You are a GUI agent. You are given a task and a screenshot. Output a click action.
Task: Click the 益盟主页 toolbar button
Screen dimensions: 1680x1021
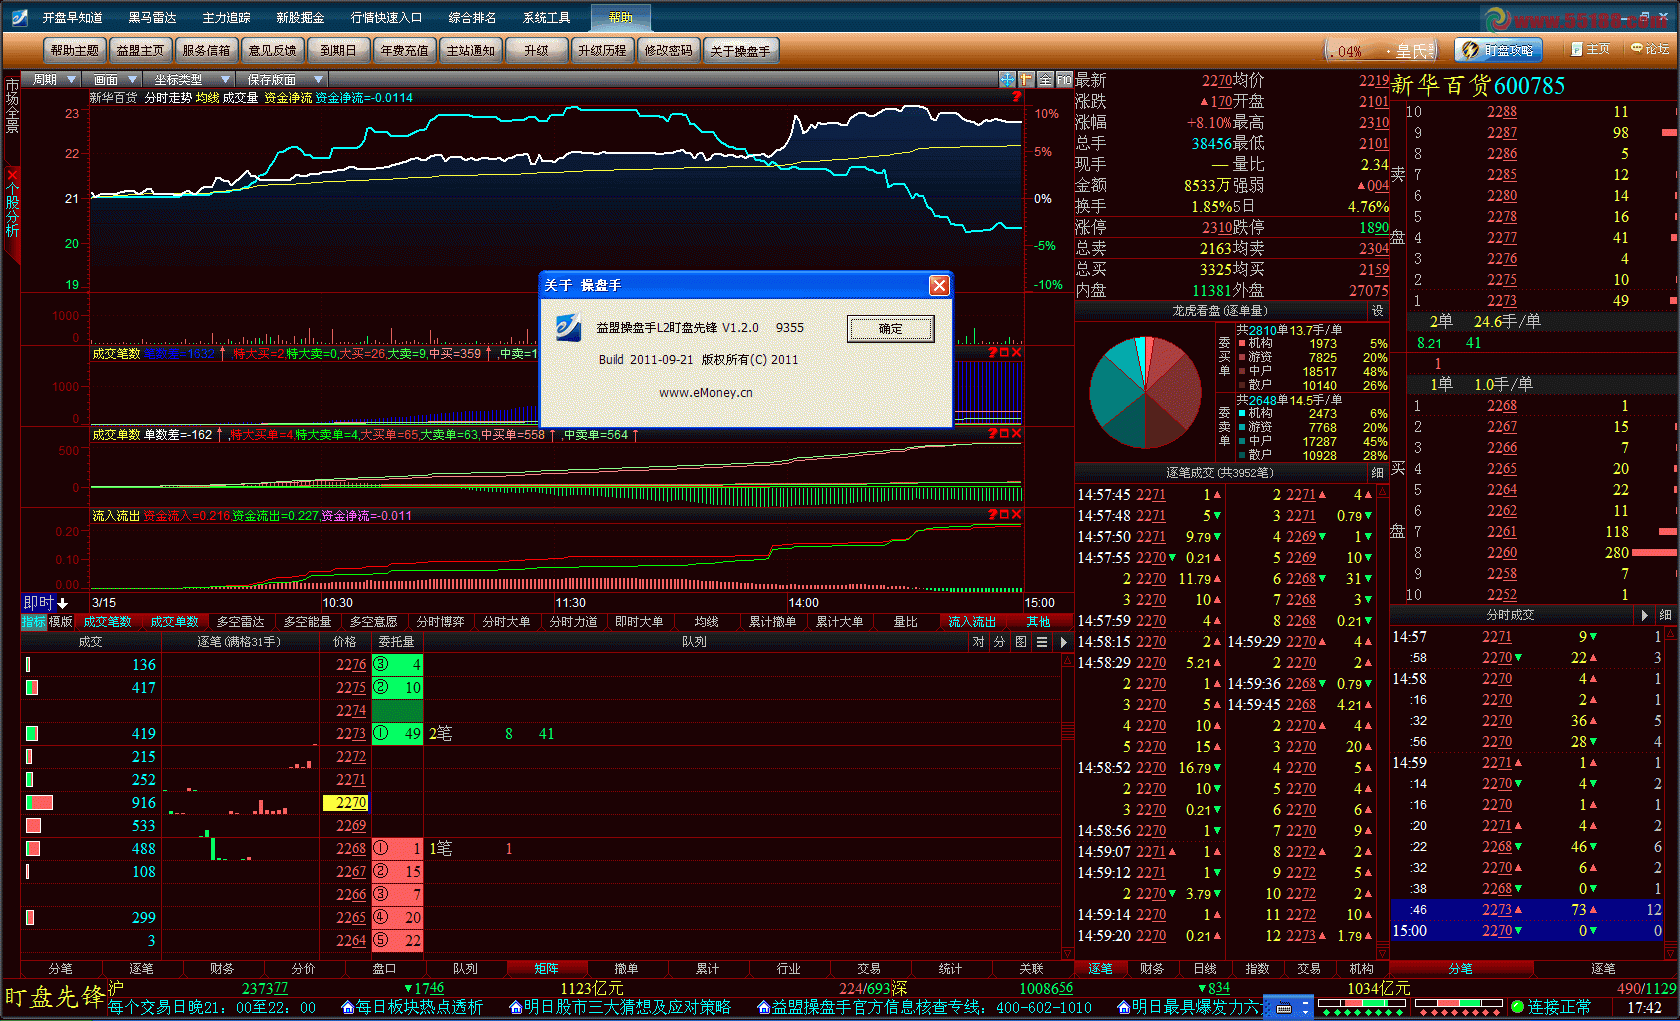click(140, 50)
